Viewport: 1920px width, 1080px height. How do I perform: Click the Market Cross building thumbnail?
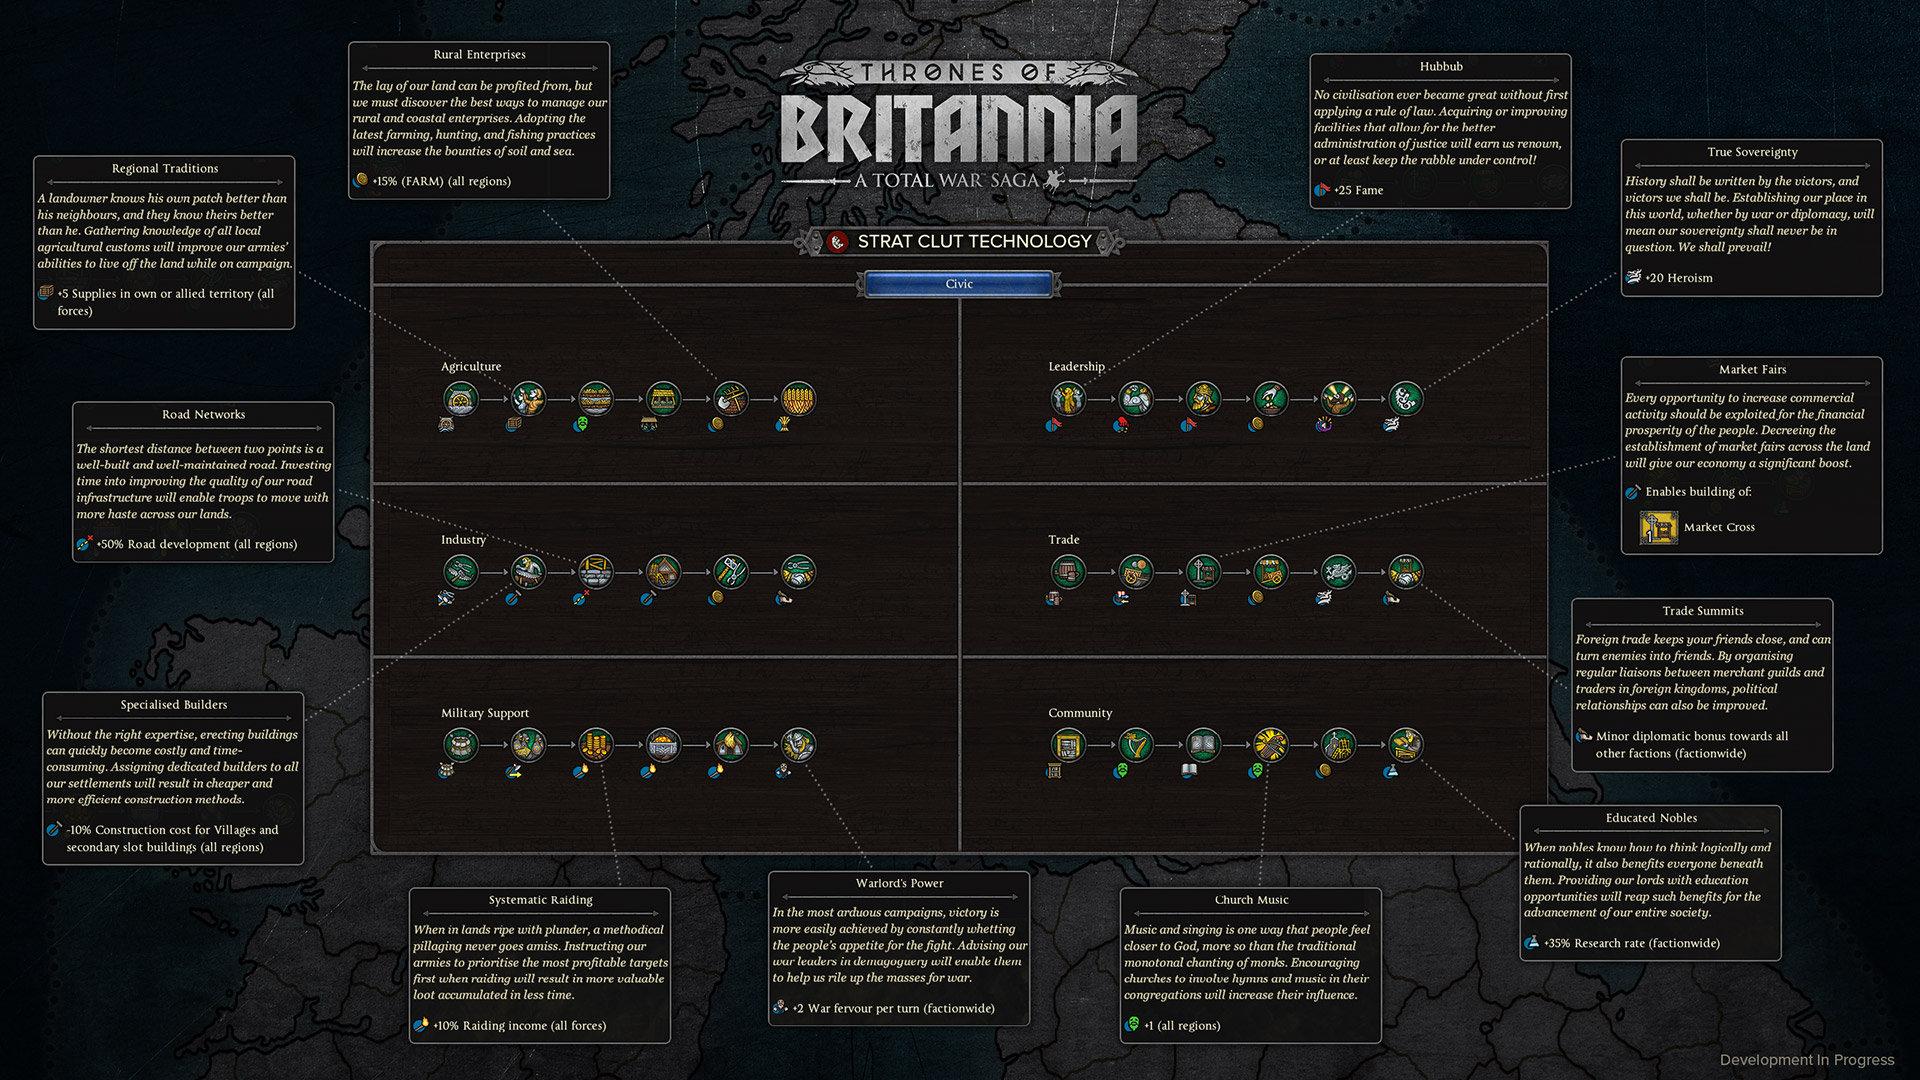pyautogui.click(x=1658, y=527)
